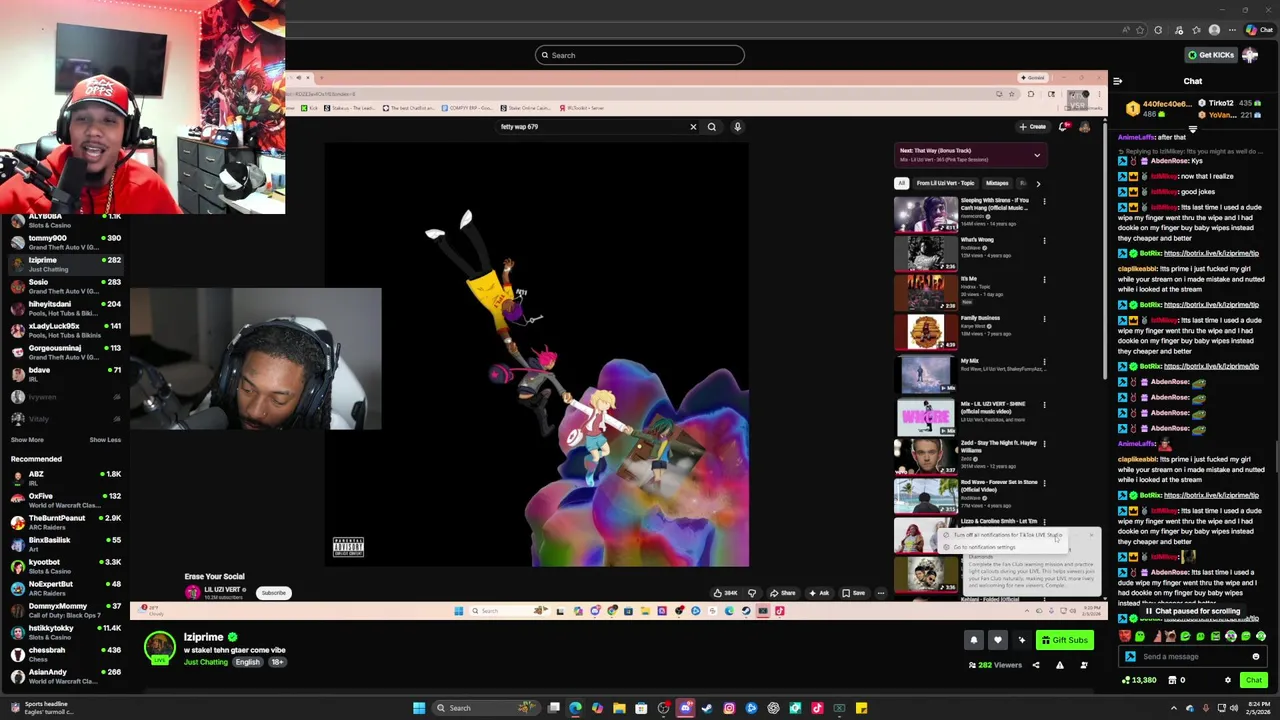The image size is (1280, 720).
Task: Open bdave channel in sidebar
Action: click(x=65, y=374)
